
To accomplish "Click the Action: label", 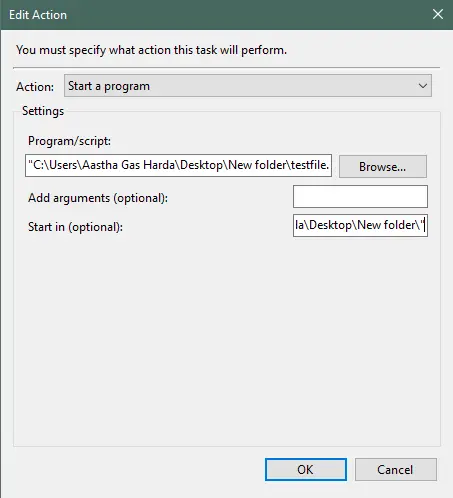I will point(35,87).
